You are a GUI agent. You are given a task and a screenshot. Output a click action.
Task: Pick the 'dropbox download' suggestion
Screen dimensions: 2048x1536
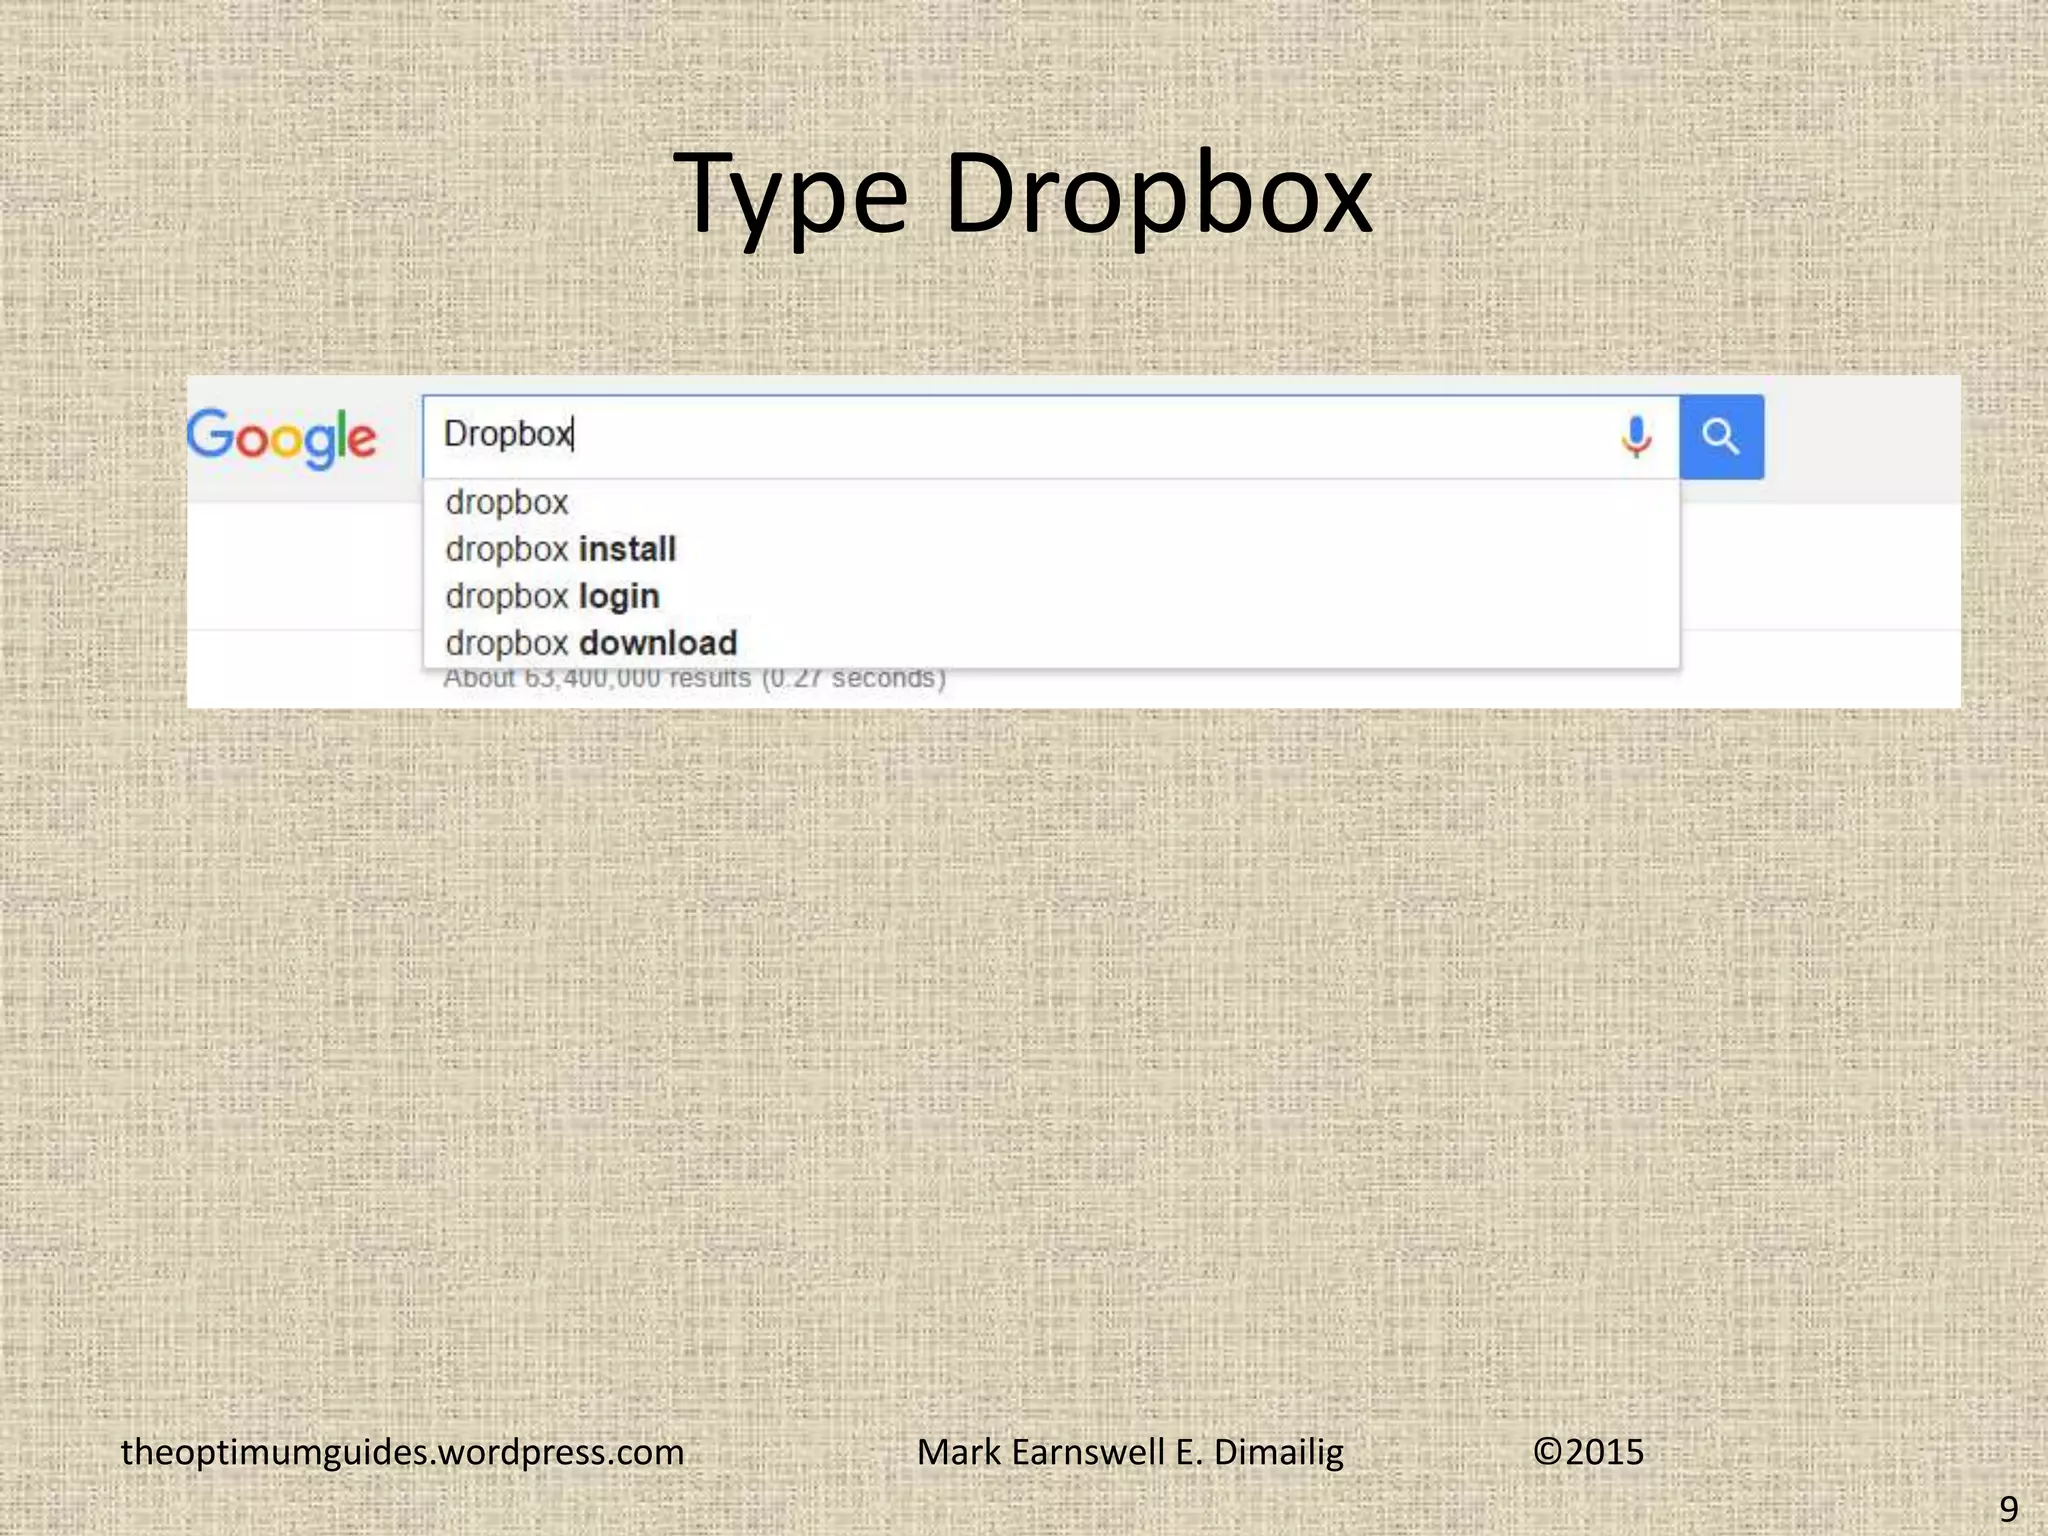tap(1051, 643)
